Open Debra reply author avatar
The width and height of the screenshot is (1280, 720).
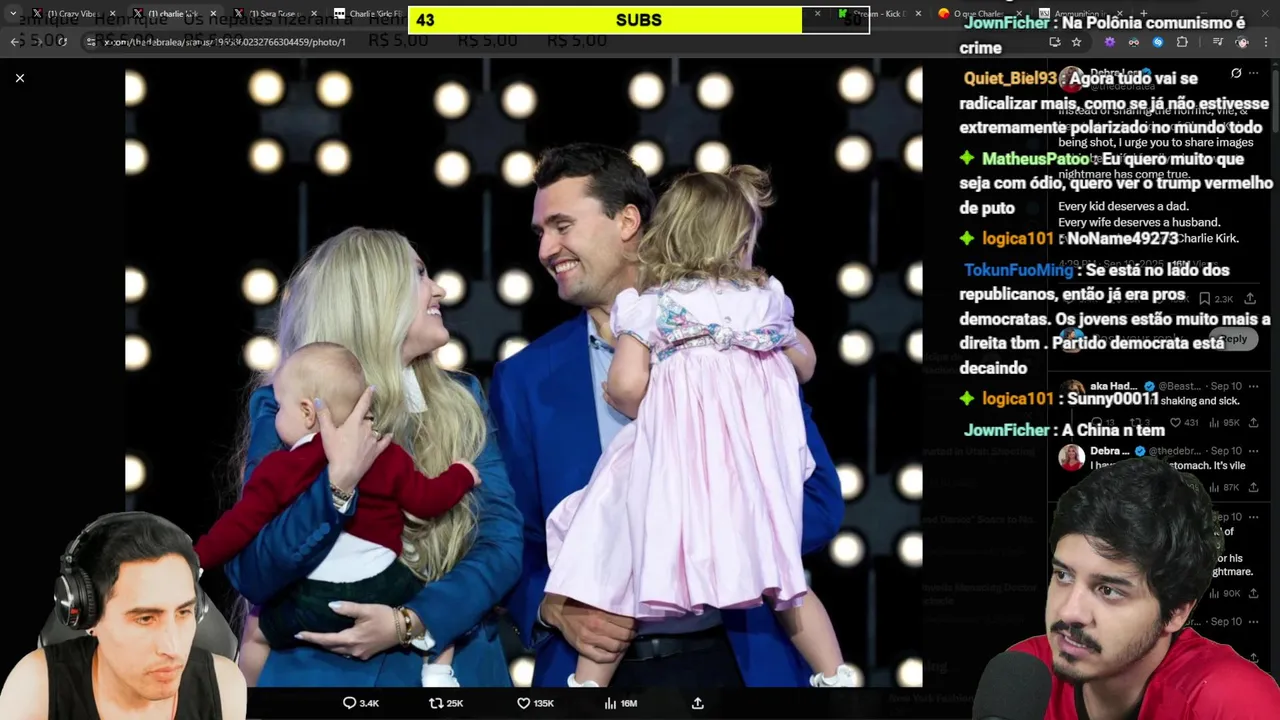[x=1072, y=457]
